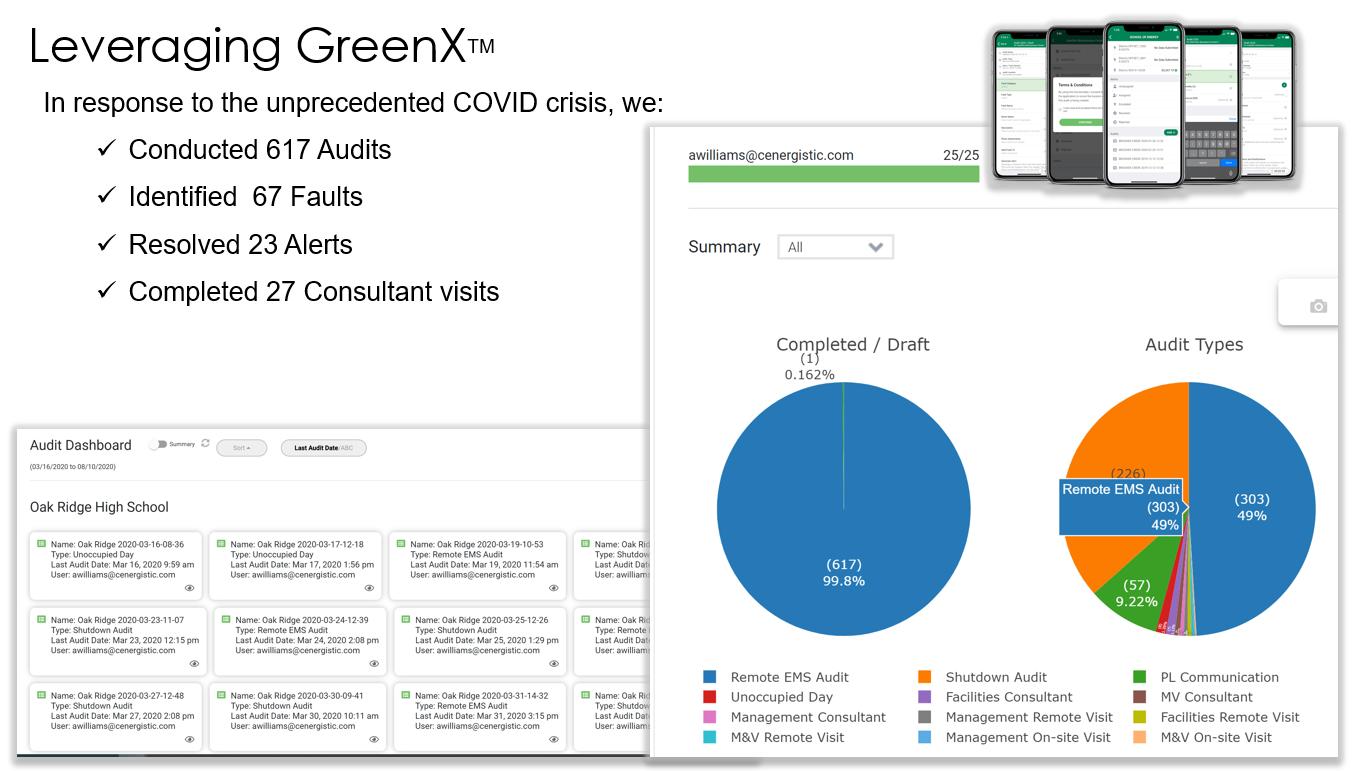
Task: Toggle the M&V On-site Visit legend entry
Action: pyautogui.click(x=1203, y=737)
